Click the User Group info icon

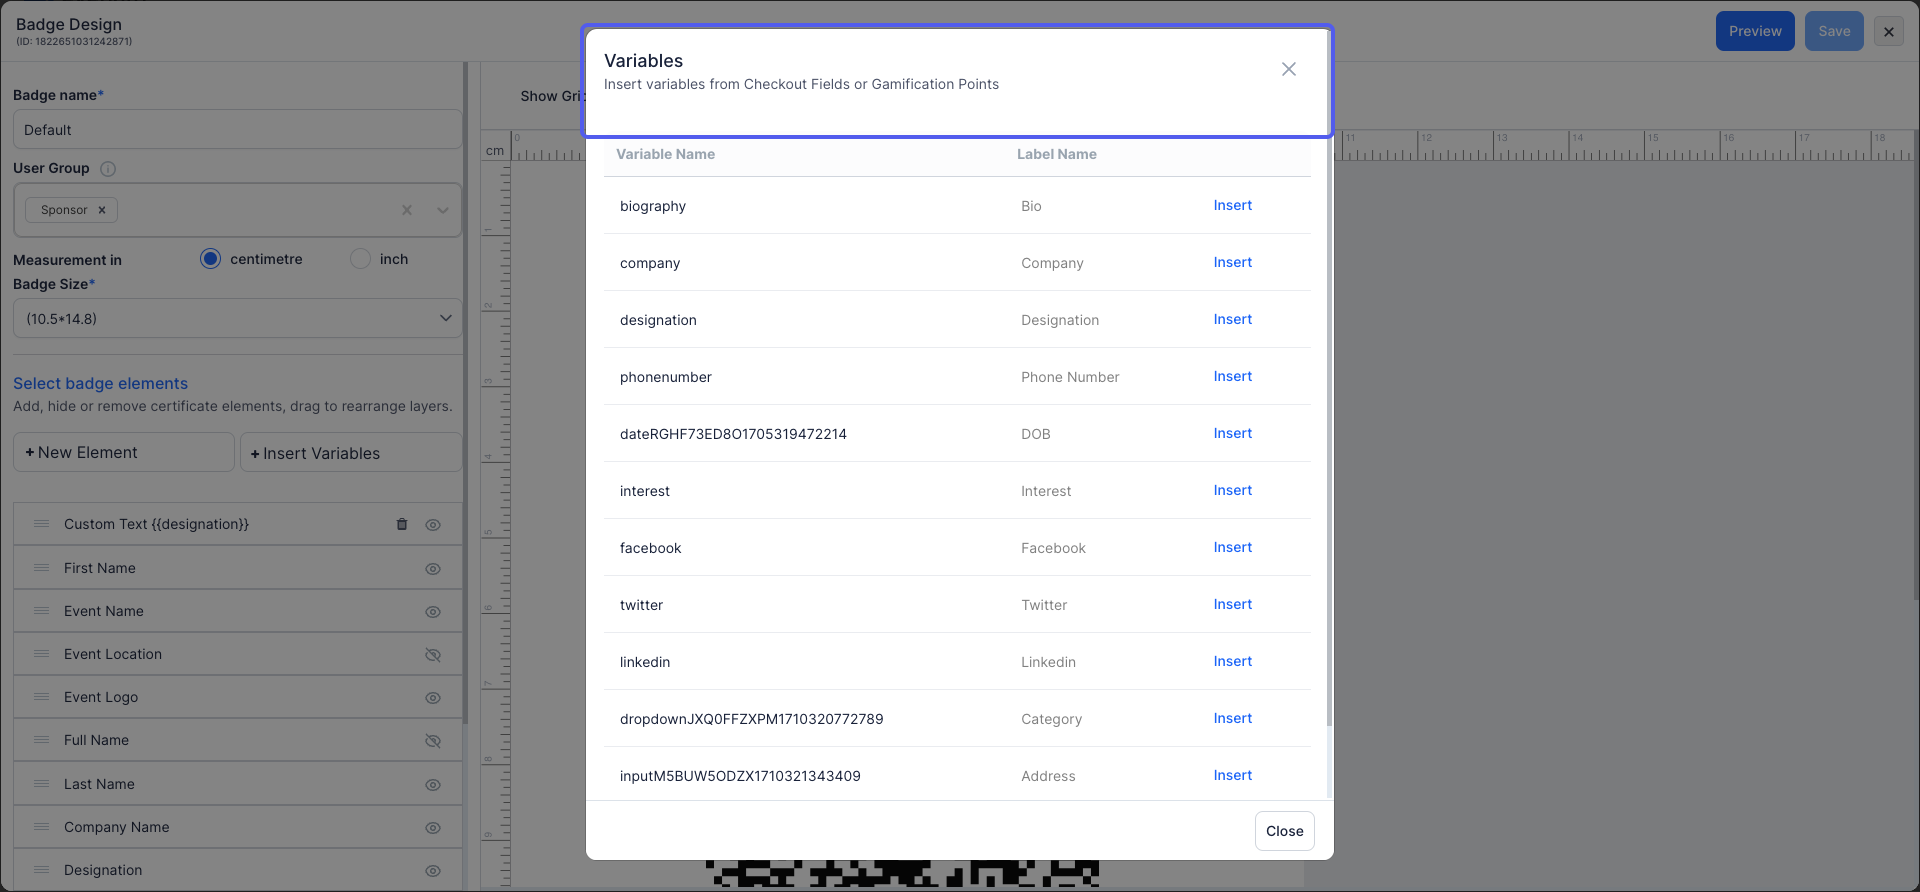click(108, 169)
